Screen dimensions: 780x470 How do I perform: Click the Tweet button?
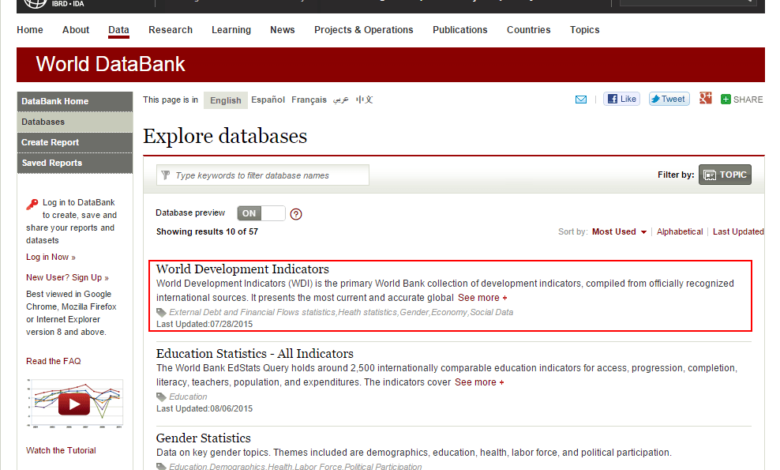[x=669, y=99]
